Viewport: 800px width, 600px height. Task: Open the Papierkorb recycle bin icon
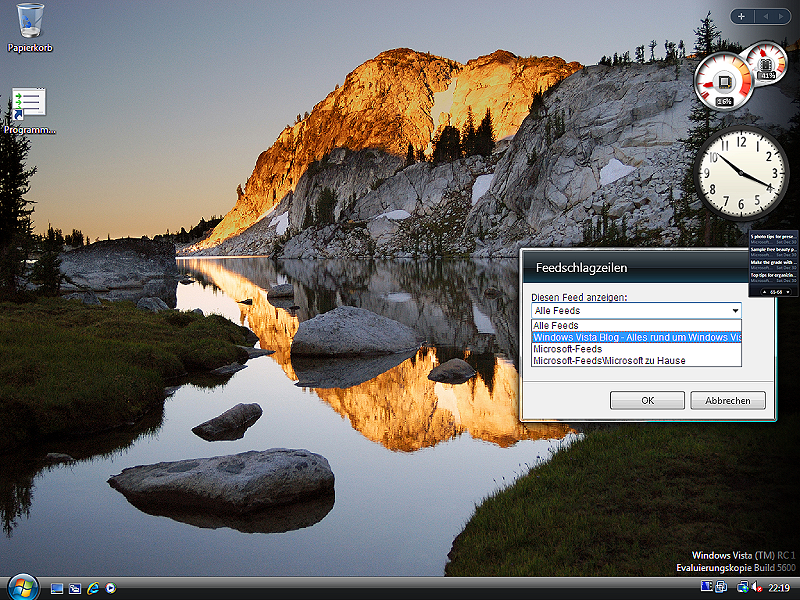(x=30, y=20)
